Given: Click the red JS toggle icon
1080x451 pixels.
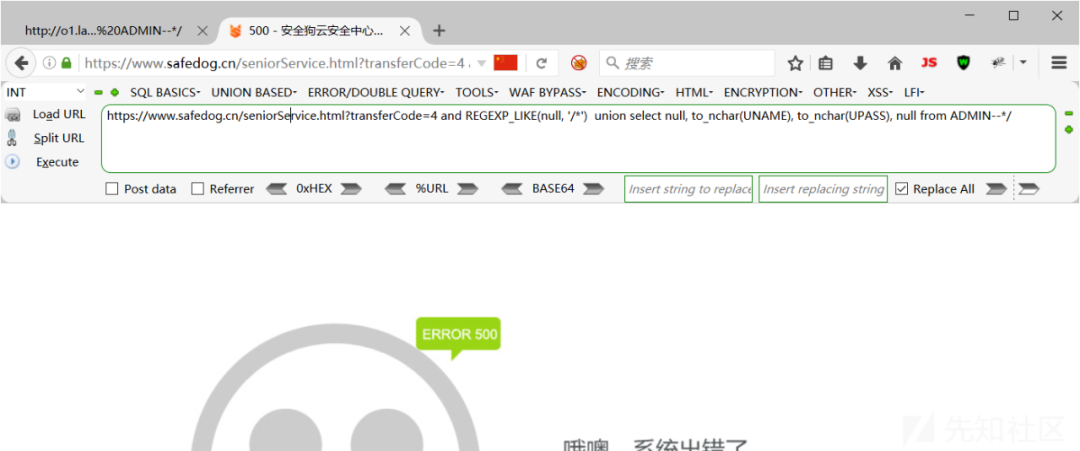Looking at the screenshot, I should pyautogui.click(x=929, y=63).
